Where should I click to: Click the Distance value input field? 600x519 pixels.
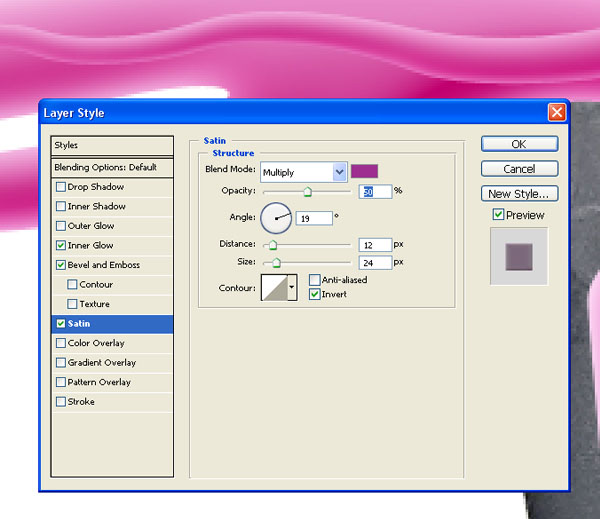pos(375,245)
